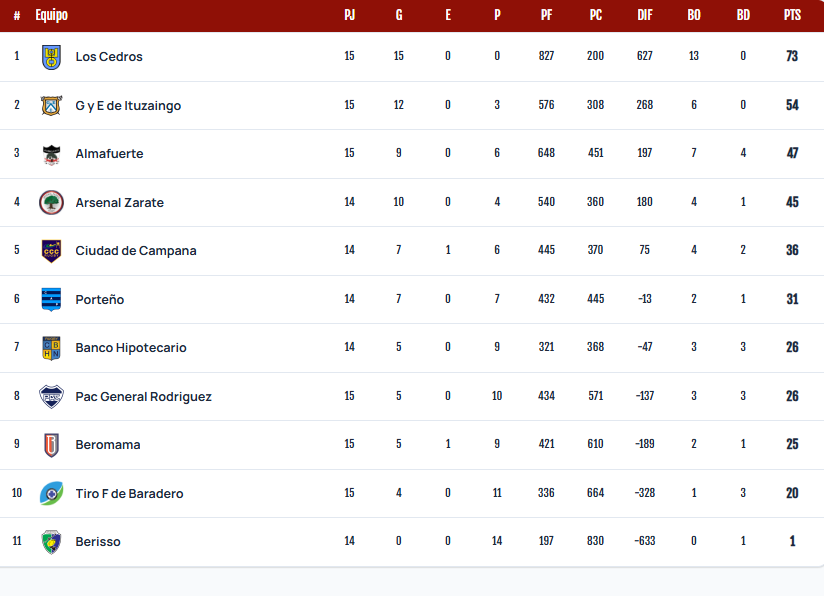Sort table by PTS column header
Image resolution: width=824 pixels, height=596 pixels.
[x=792, y=15]
